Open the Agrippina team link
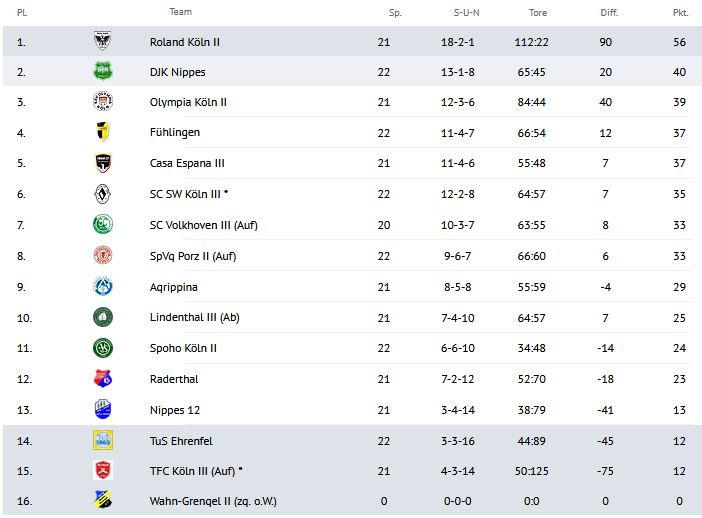The width and height of the screenshot is (702, 518). 174,286
